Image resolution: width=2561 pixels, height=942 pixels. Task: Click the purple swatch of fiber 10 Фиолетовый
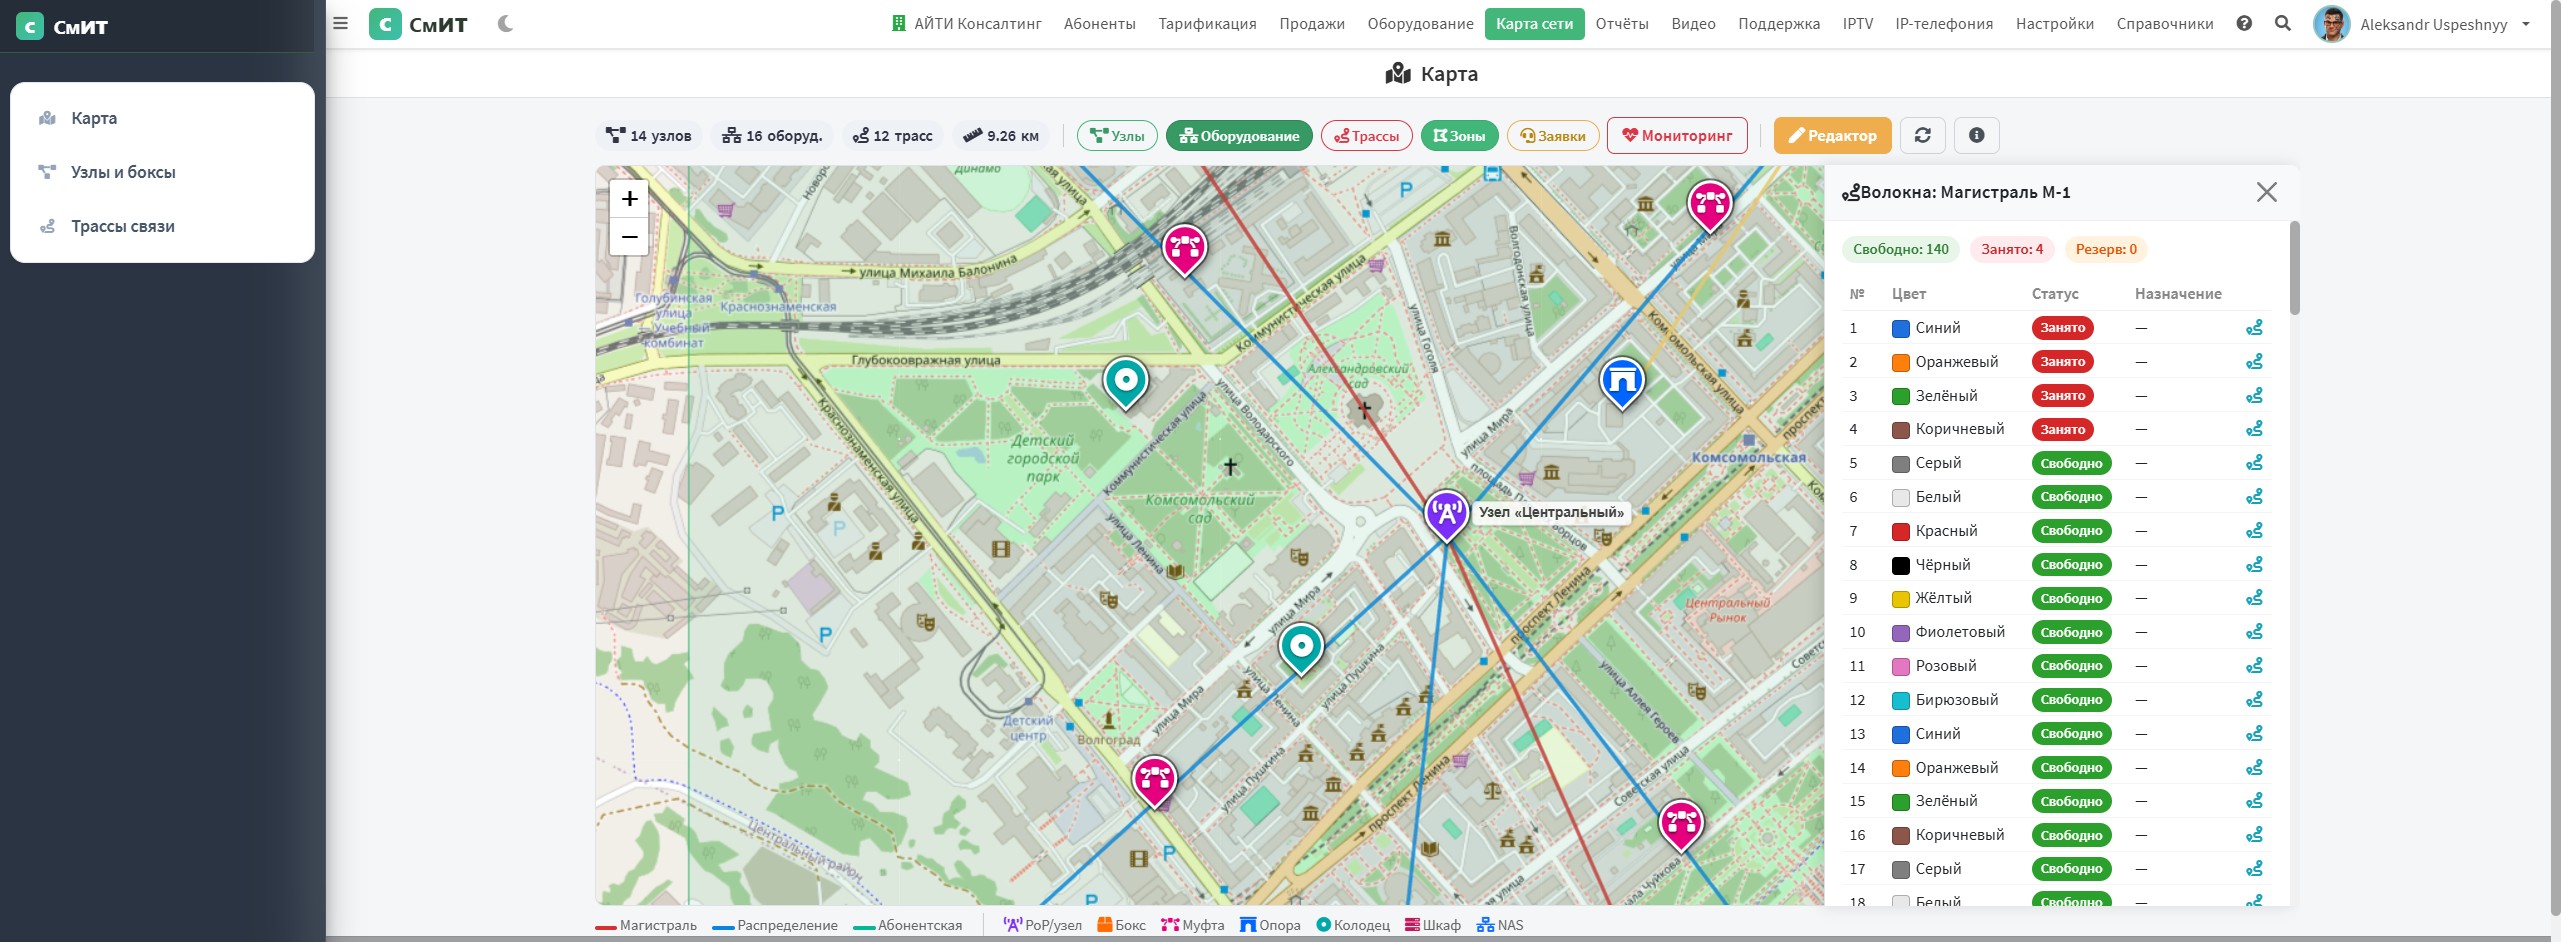coord(1901,633)
